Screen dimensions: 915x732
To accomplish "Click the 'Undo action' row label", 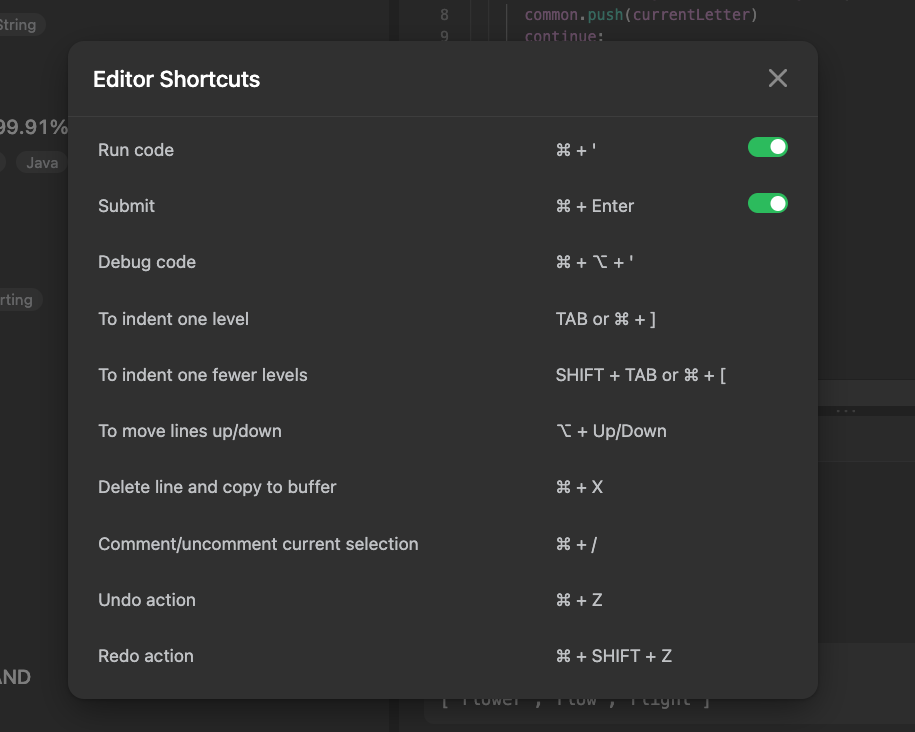I will (x=146, y=600).
